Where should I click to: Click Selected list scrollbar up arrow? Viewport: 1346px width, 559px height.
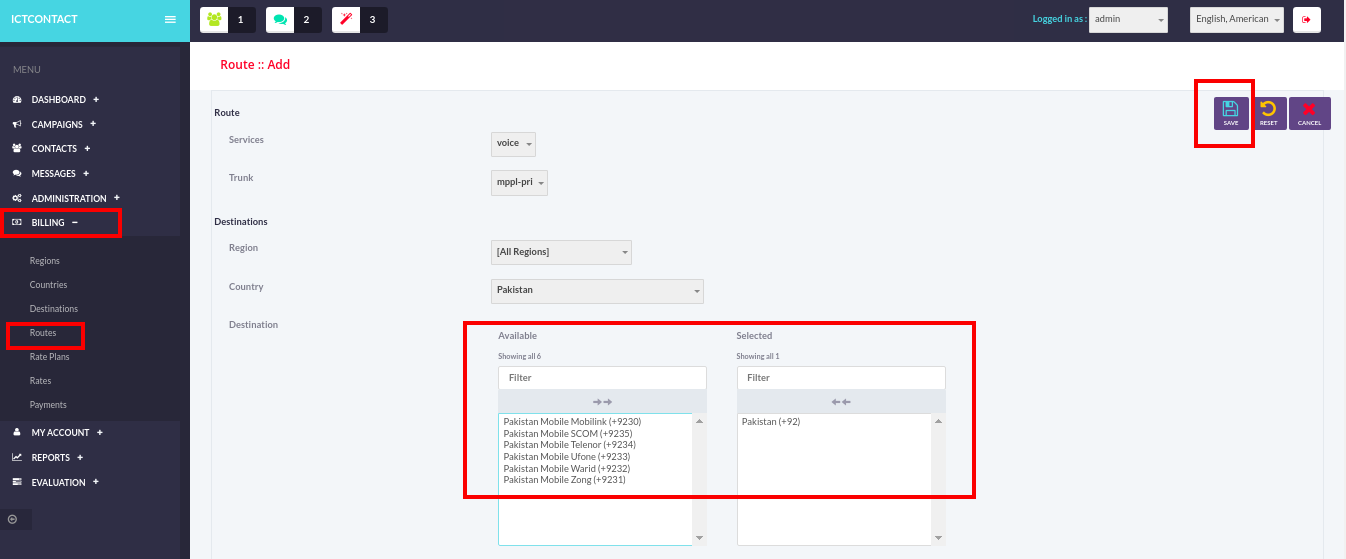938,422
